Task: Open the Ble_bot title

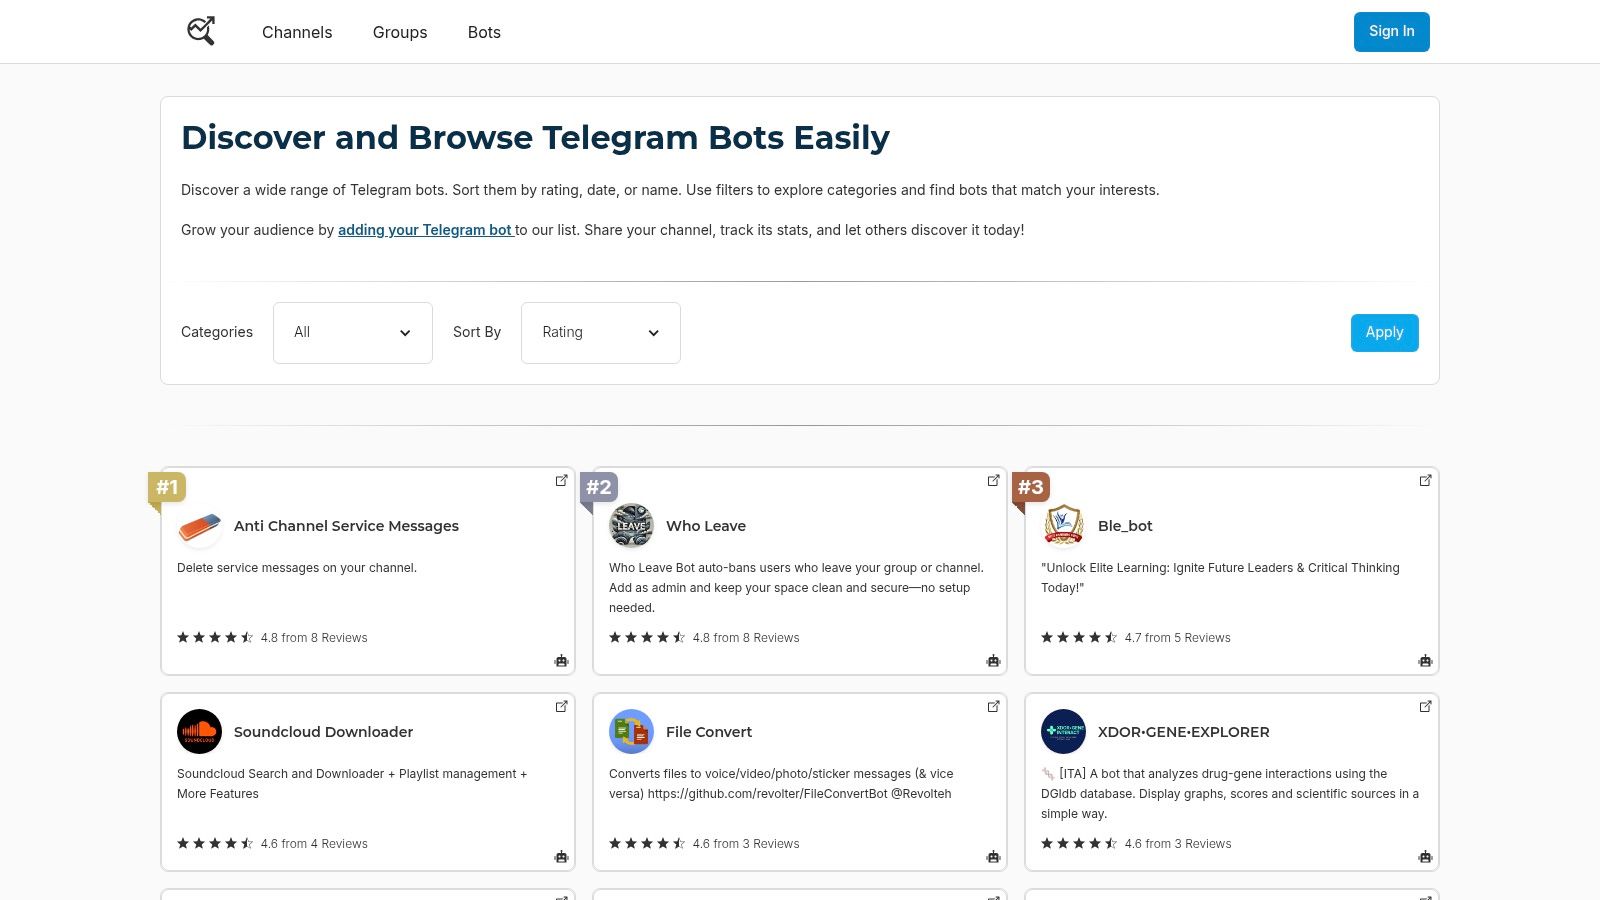Action: (x=1125, y=526)
